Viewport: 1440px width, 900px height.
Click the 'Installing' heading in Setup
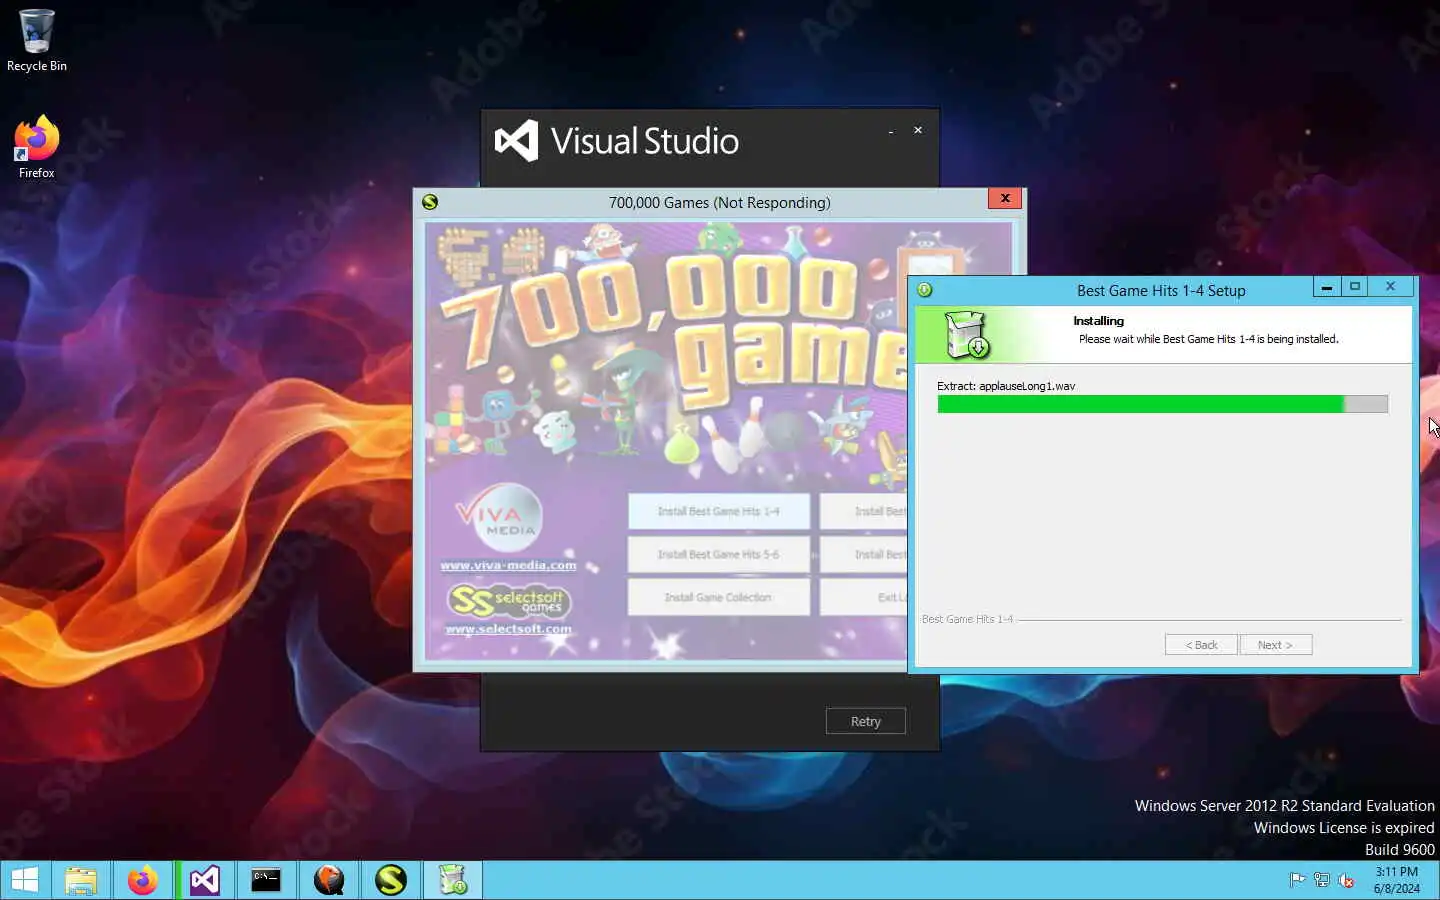pos(1098,321)
